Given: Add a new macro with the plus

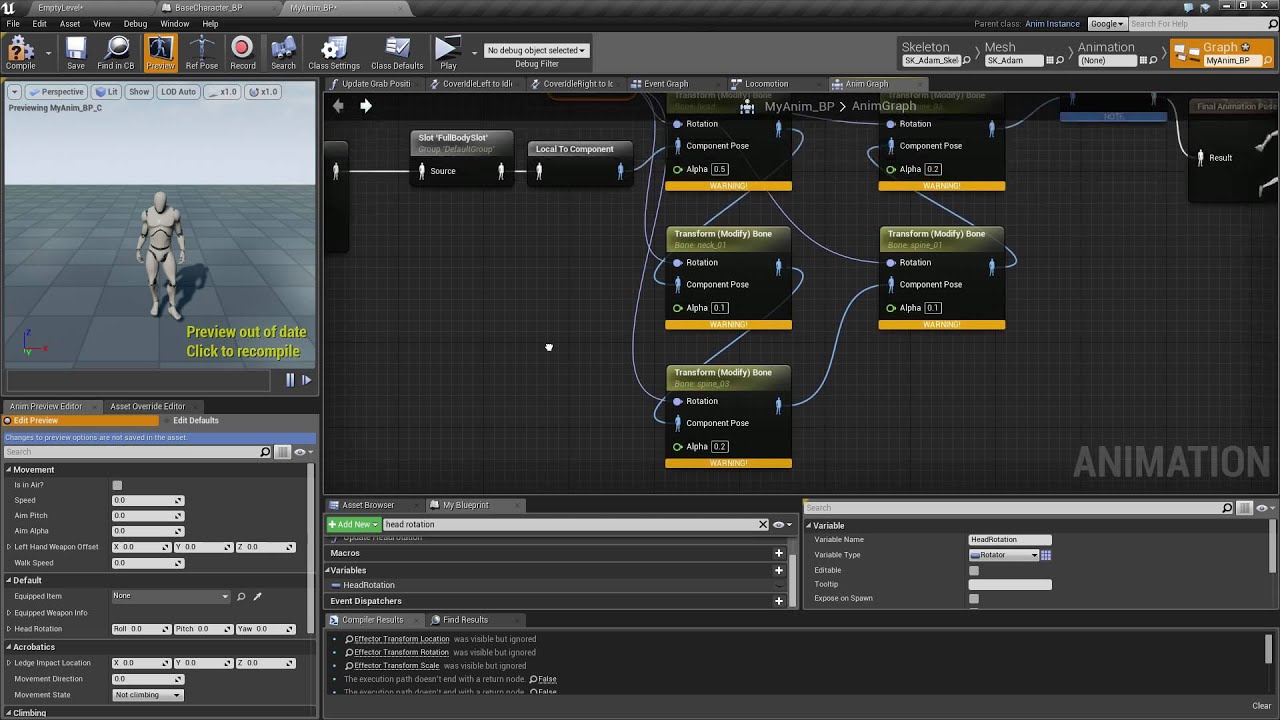Looking at the screenshot, I should 779,553.
